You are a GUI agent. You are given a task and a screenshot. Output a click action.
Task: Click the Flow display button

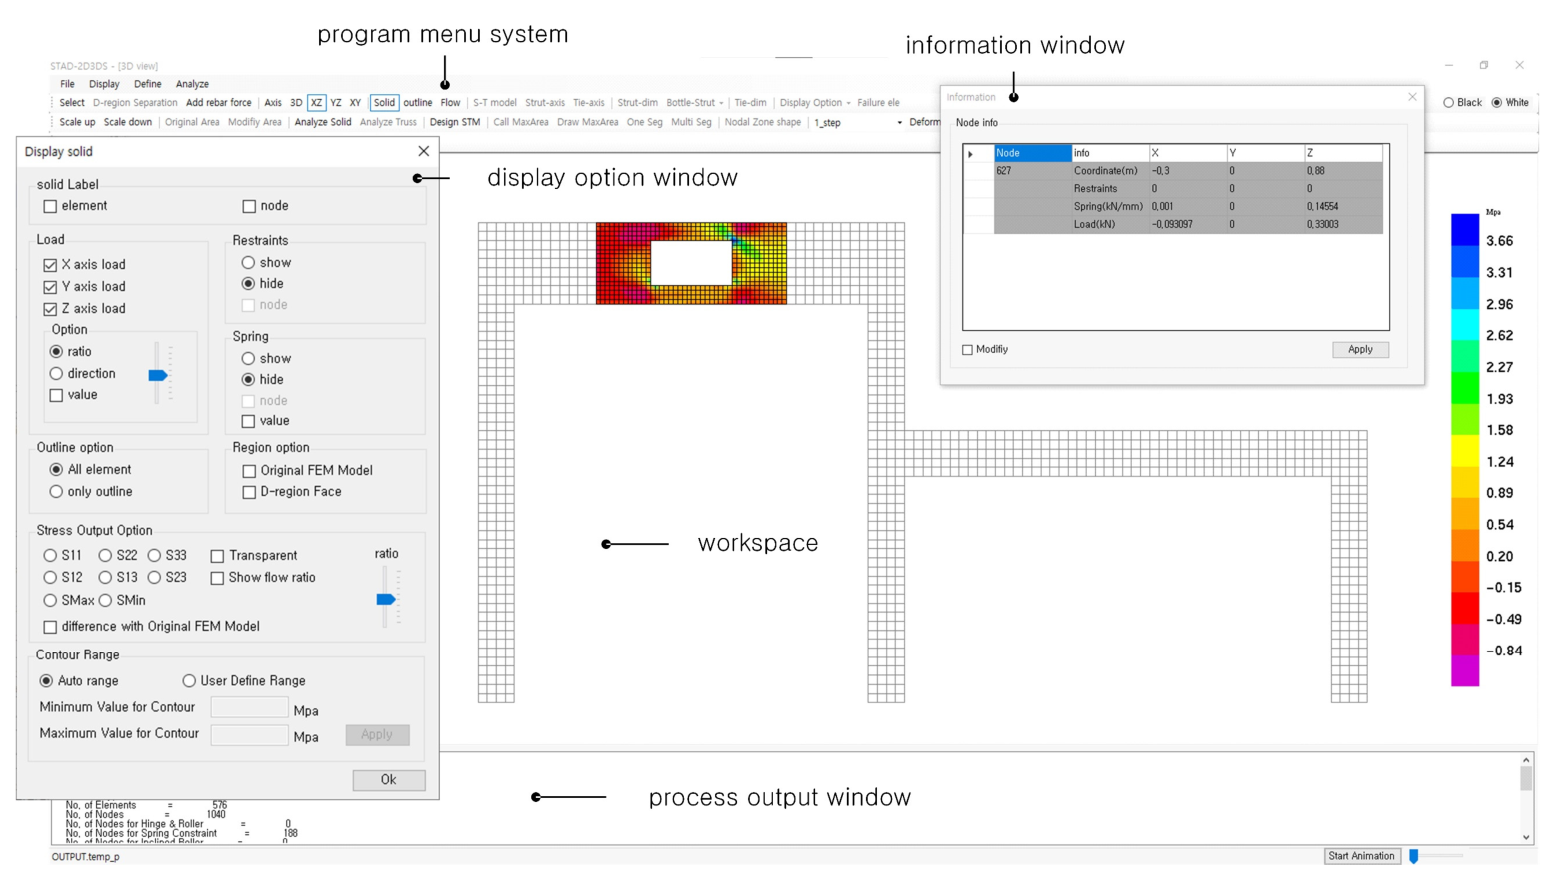click(x=450, y=102)
